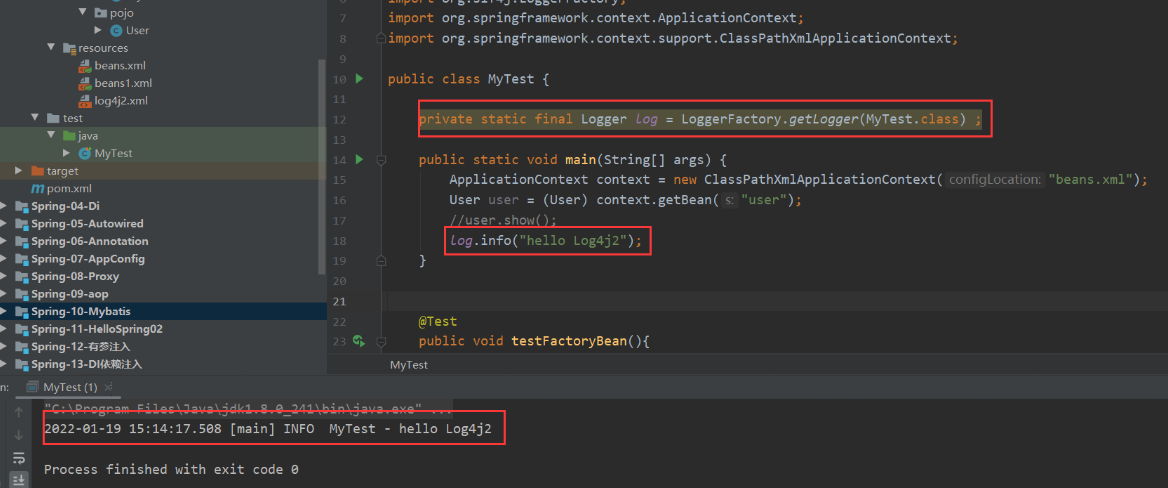Viewport: 1168px width, 488px height.
Task: Collapse the resources folder node
Action: (x=51, y=48)
